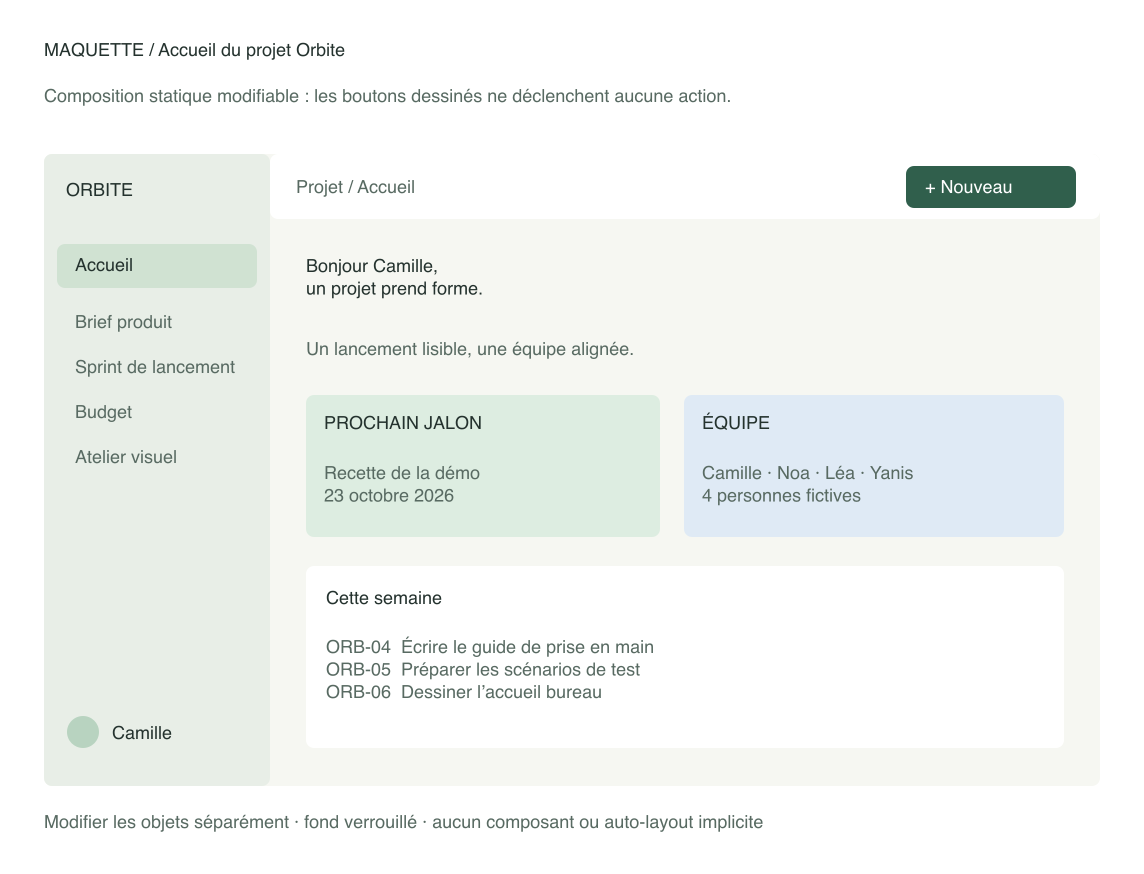Open the Budget sidebar item
Screen dimensions: 1144x874
pyautogui.click(x=104, y=412)
